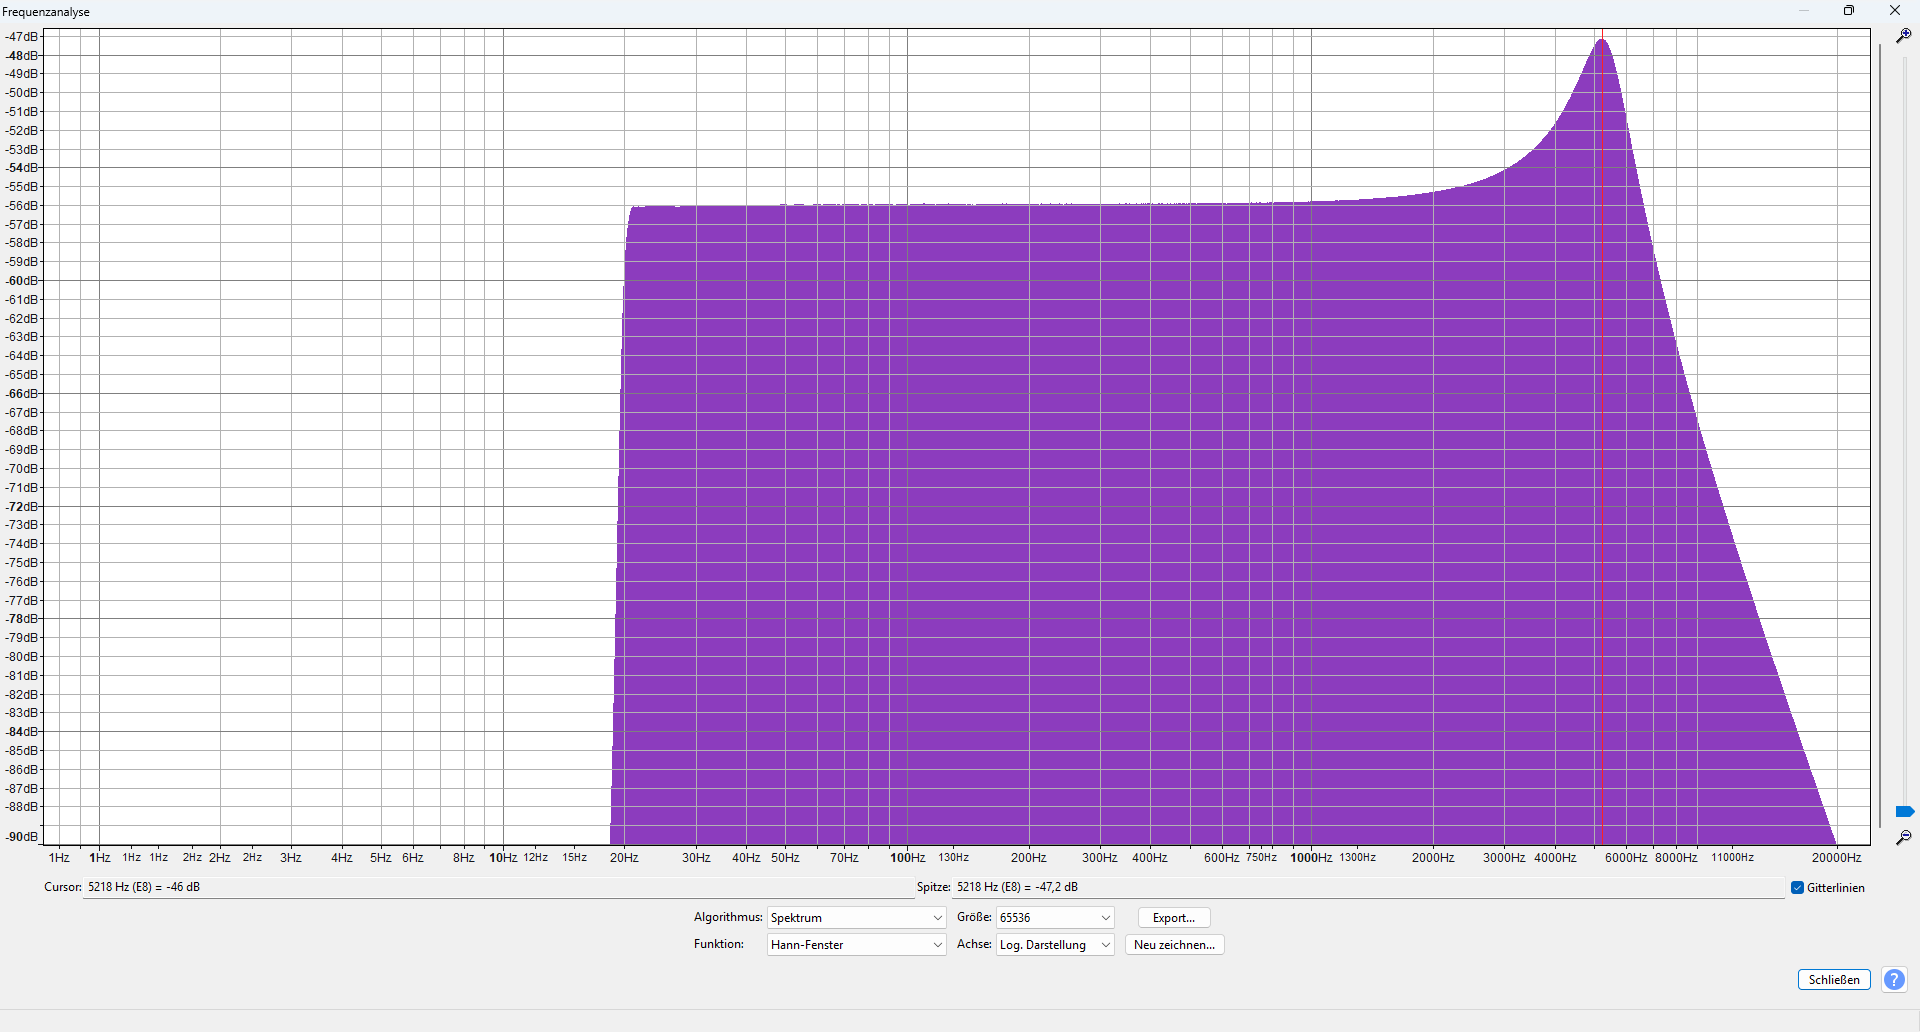This screenshot has width=1920, height=1032.
Task: Click the zoom out magnifier icon
Action: tap(1903, 838)
